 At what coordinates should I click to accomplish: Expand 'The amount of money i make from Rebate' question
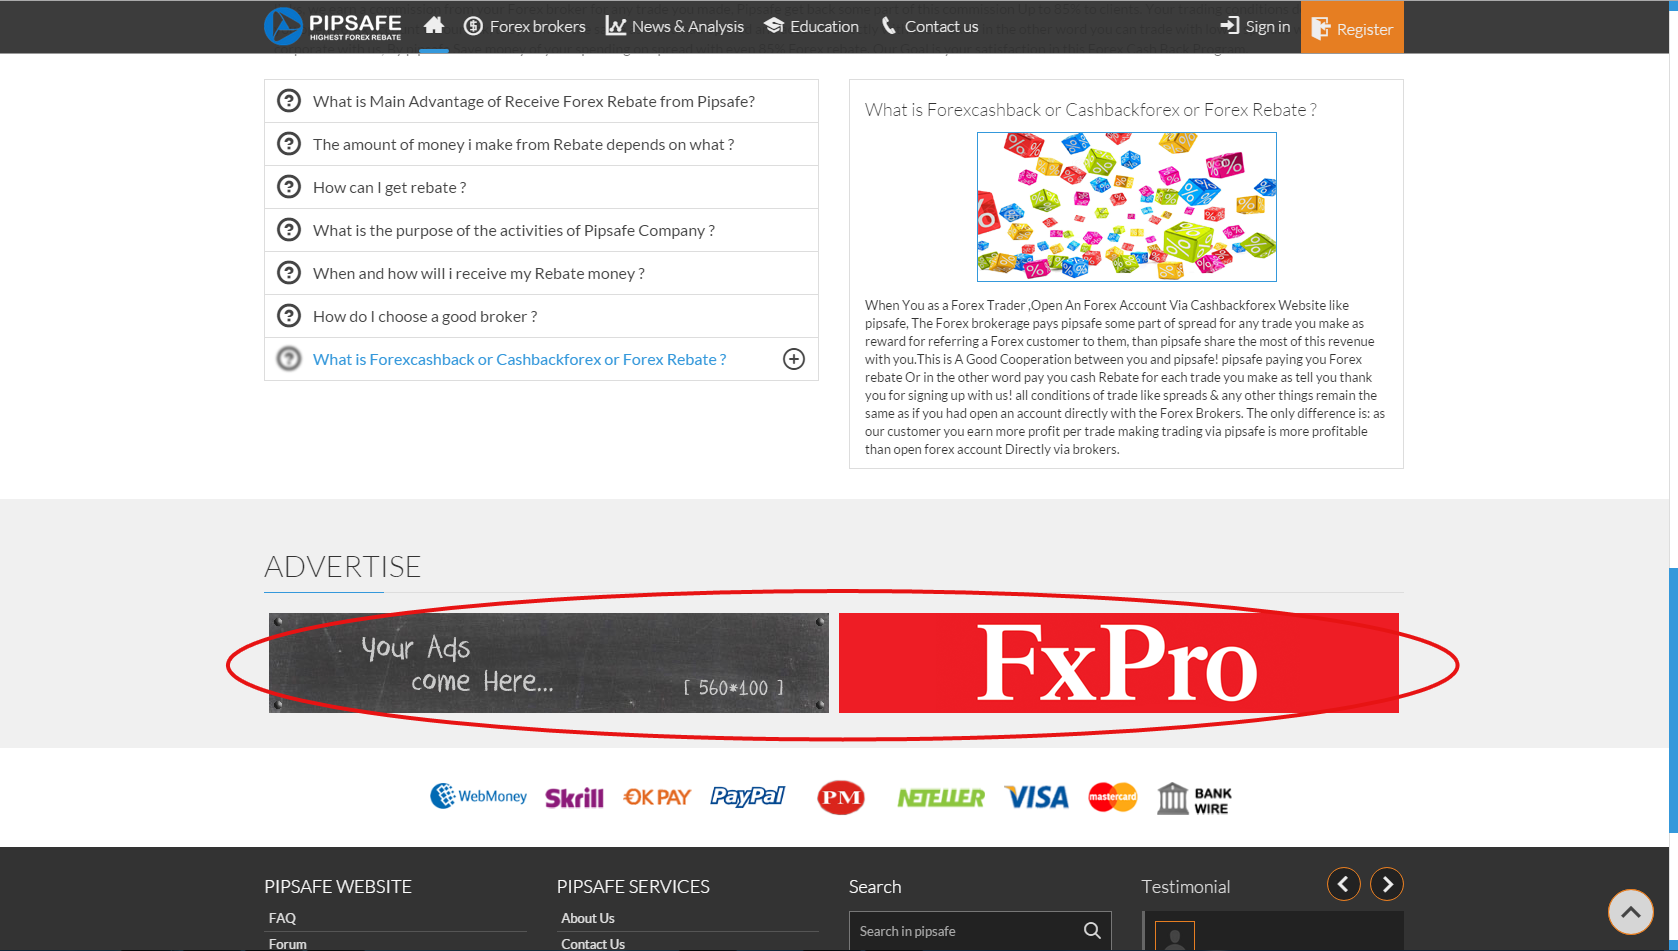541,144
